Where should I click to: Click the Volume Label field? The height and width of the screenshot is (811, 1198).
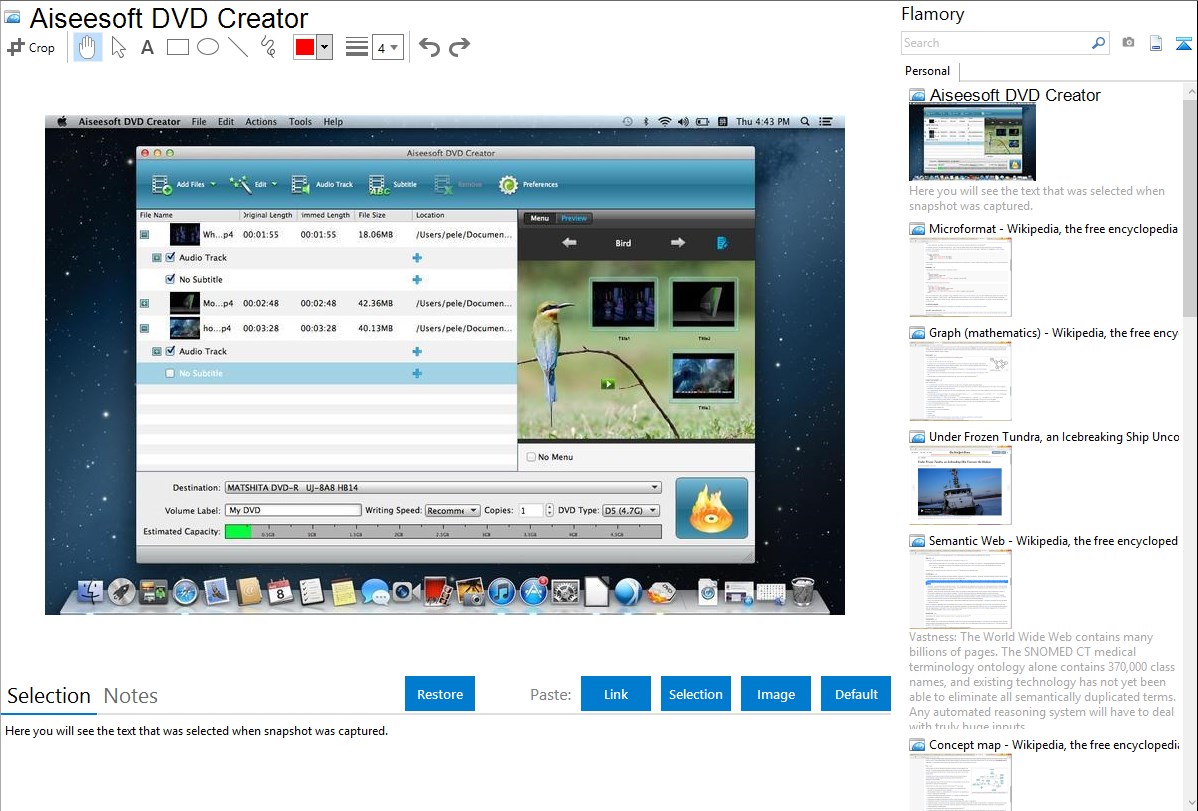pos(293,511)
